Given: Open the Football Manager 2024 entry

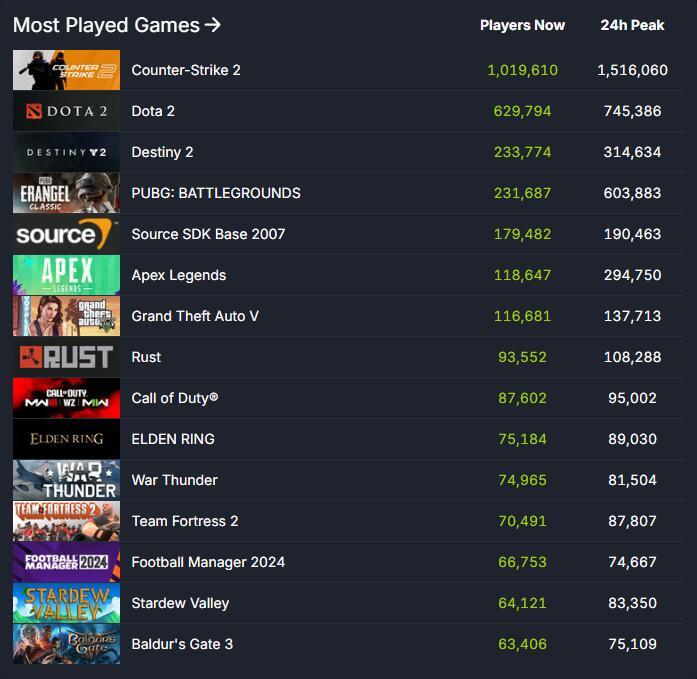Looking at the screenshot, I should click(x=208, y=562).
